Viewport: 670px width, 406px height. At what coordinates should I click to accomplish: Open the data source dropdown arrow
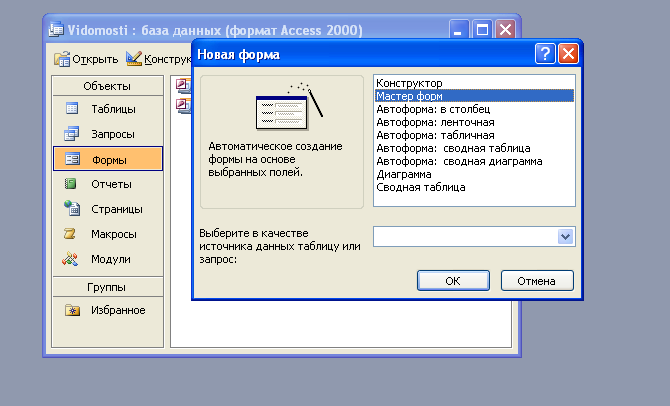coord(565,236)
